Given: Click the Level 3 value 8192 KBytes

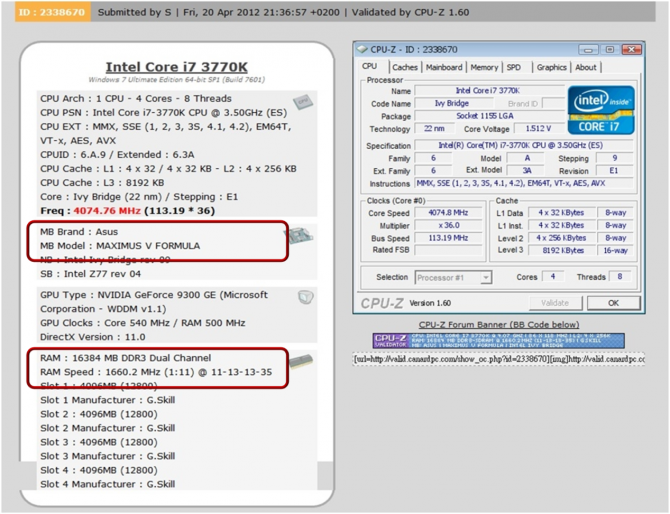Looking at the screenshot, I should 561,250.
